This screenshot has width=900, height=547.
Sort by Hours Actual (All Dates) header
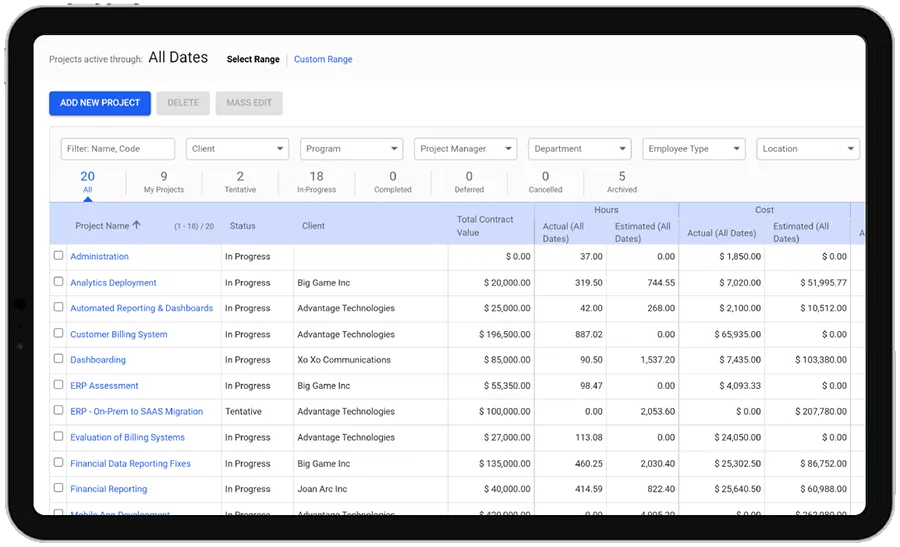tap(563, 232)
